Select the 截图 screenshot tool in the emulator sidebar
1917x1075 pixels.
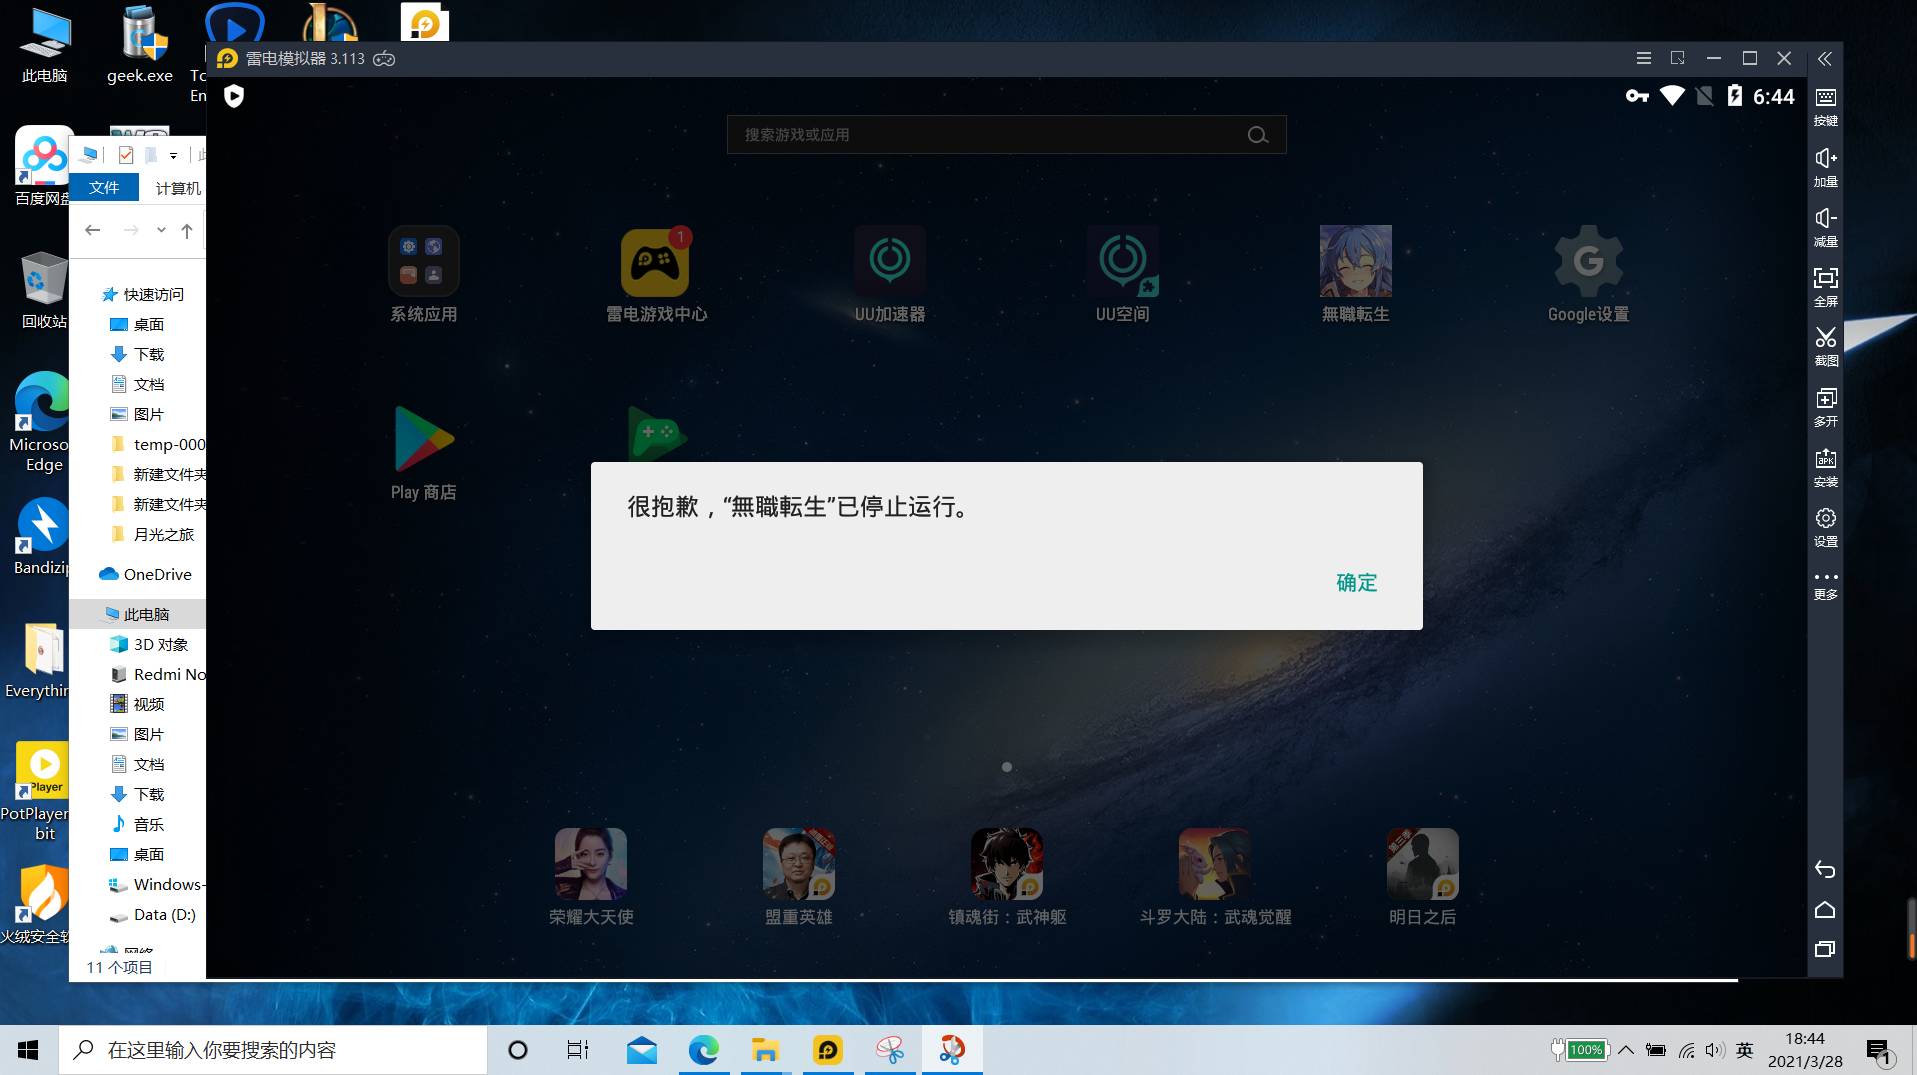pyautogui.click(x=1826, y=347)
